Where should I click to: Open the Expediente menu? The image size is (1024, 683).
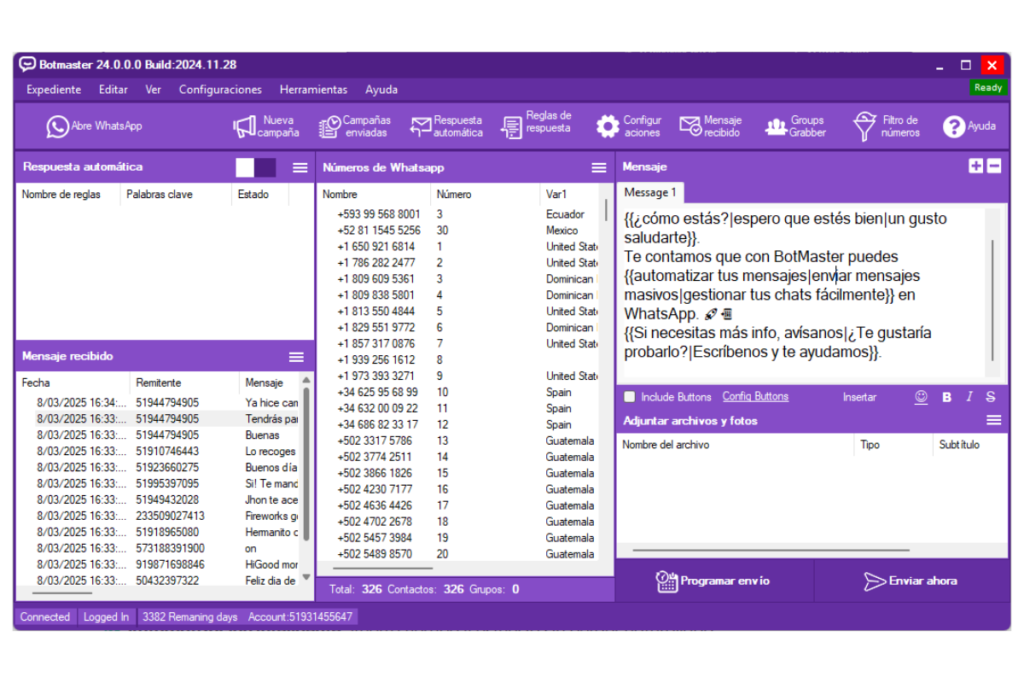(54, 89)
